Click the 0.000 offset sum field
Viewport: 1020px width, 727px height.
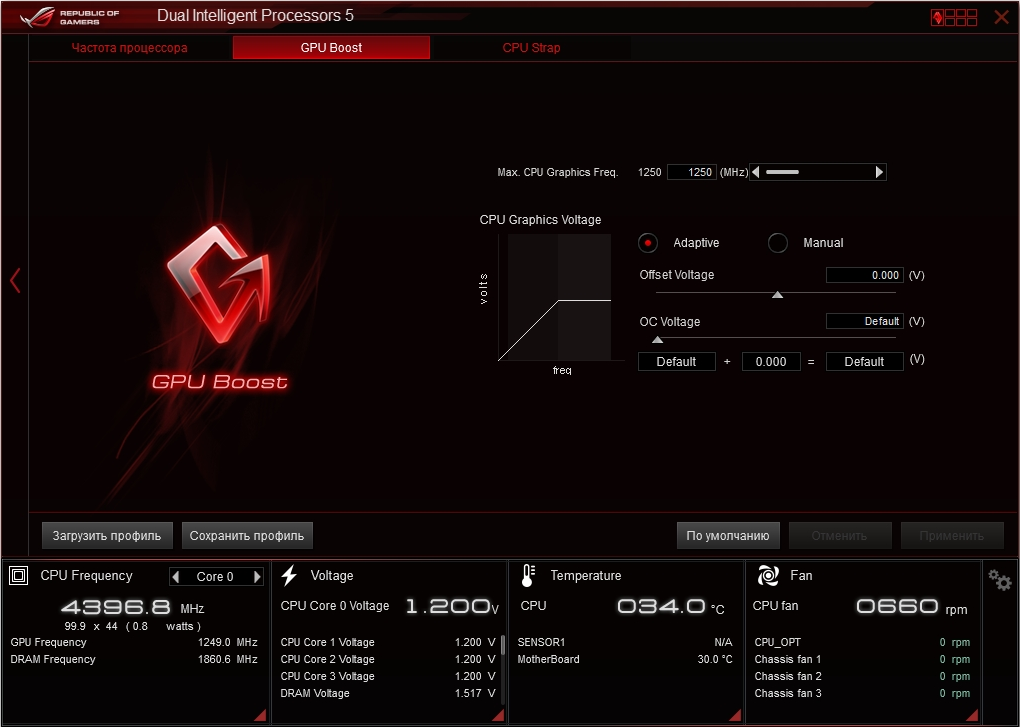click(x=771, y=362)
